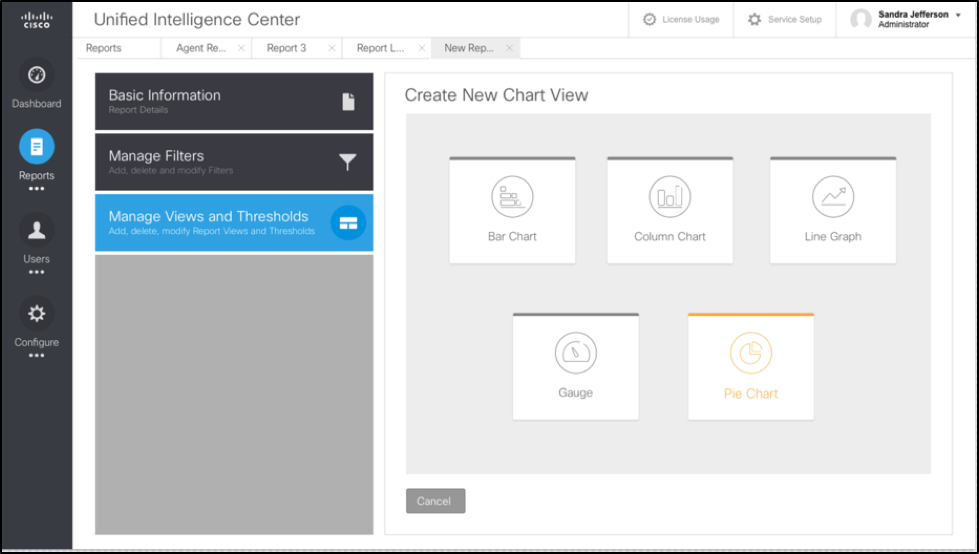Click the Gauge label
The width and height of the screenshot is (979, 554).
(576, 393)
